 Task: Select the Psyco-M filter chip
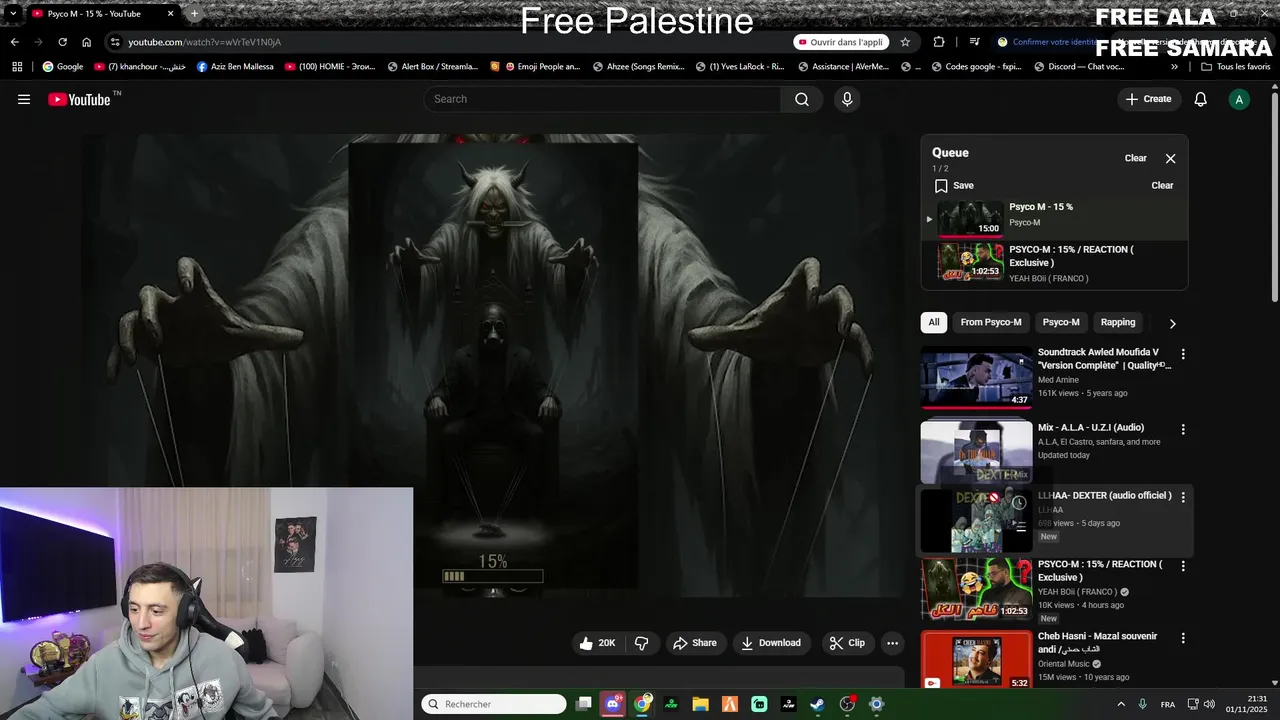click(x=1061, y=322)
